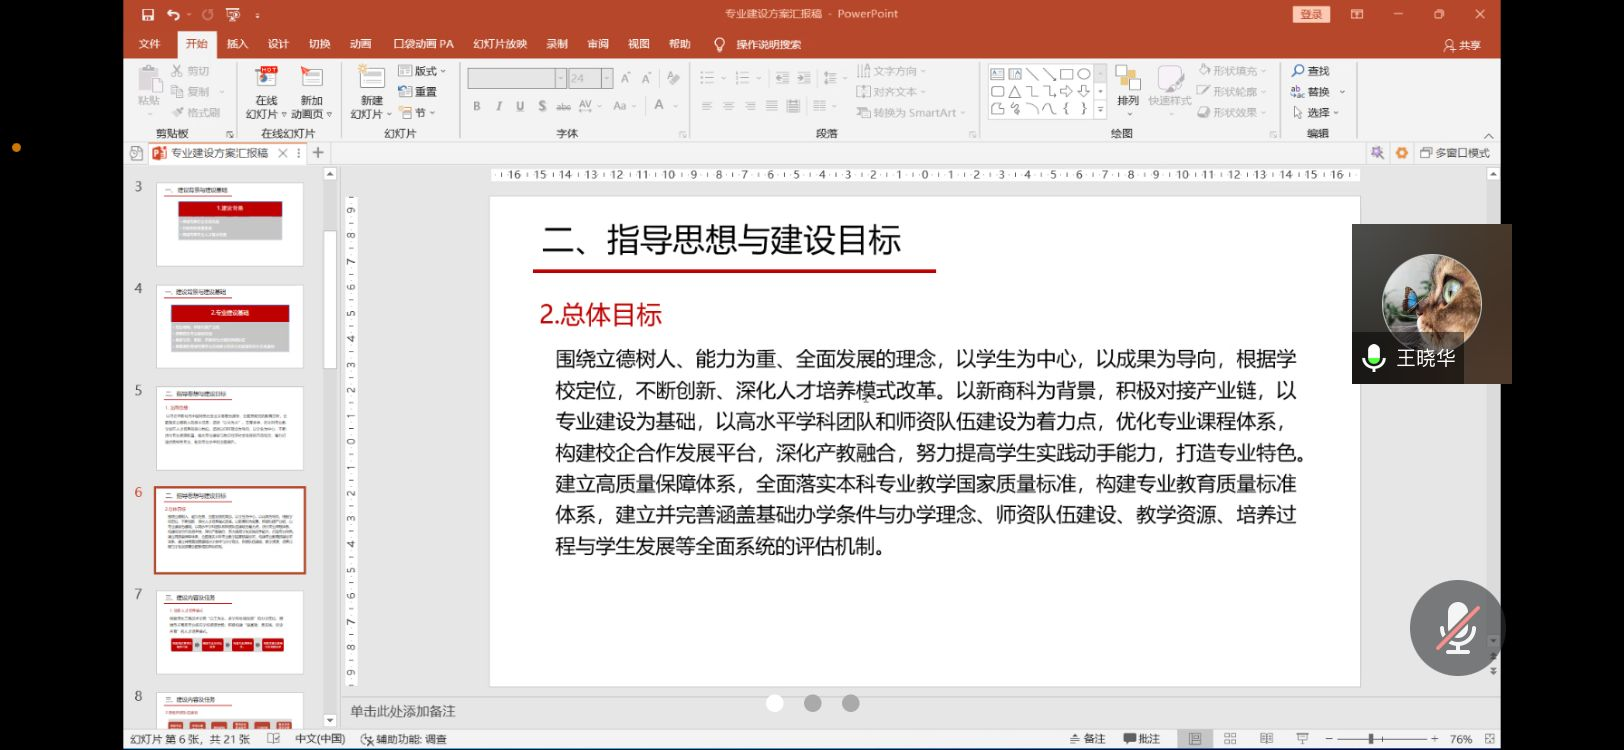Click the New Slide icon

371,79
